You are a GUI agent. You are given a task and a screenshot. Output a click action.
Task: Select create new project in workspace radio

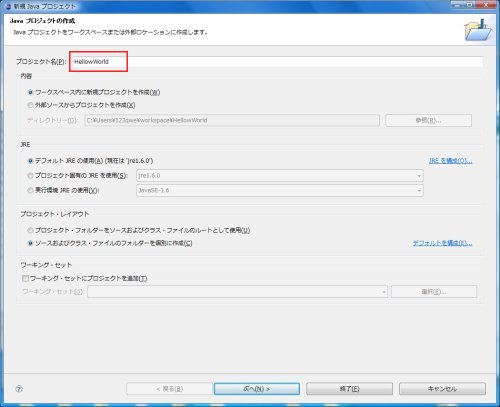pyautogui.click(x=30, y=92)
